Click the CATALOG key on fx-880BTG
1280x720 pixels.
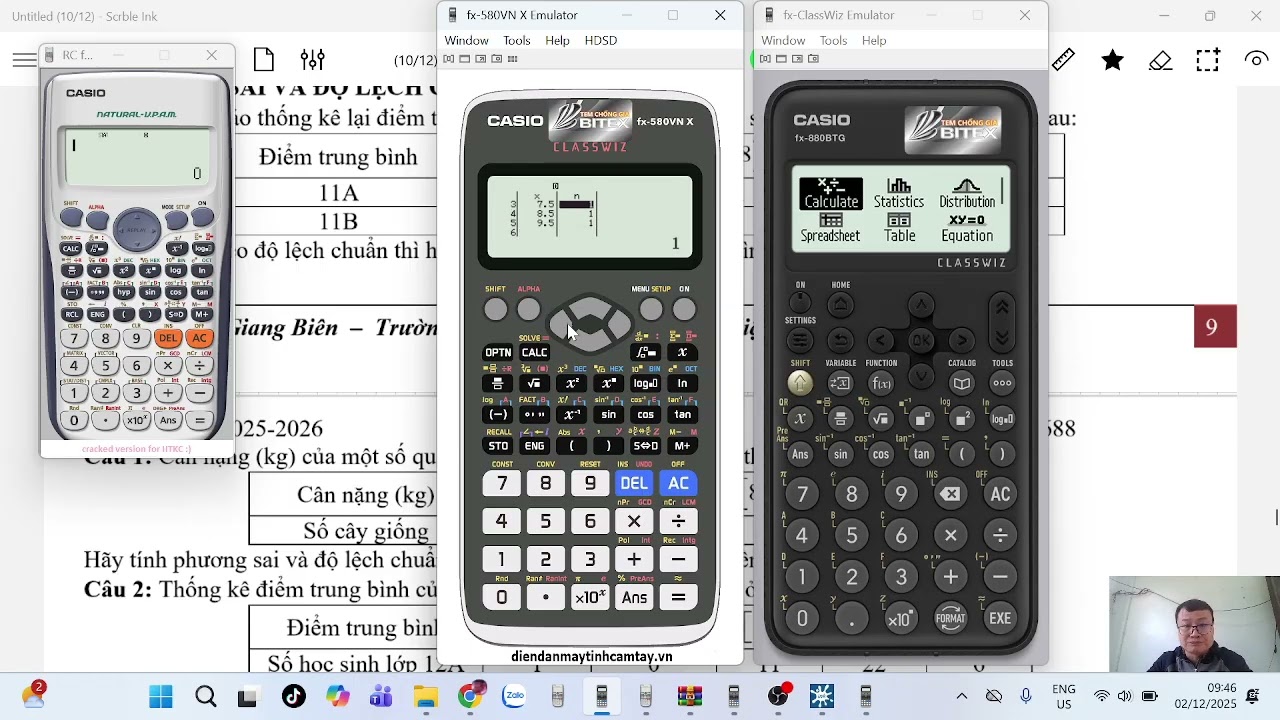coord(961,383)
